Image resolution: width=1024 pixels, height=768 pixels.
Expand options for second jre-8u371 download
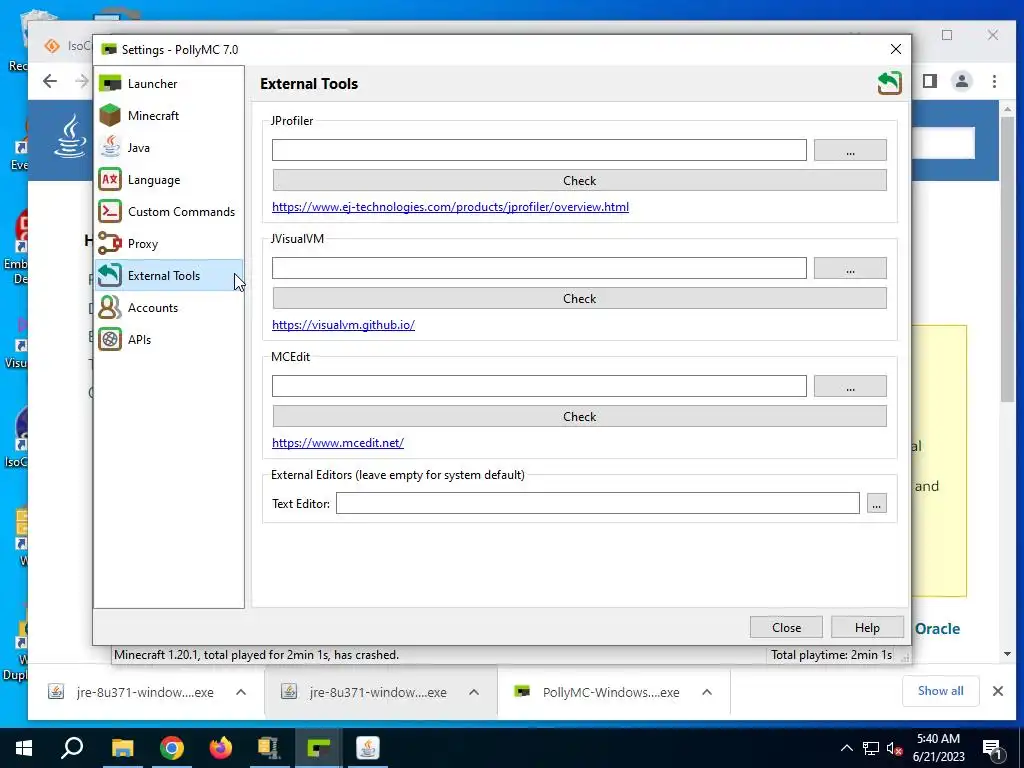click(473, 692)
